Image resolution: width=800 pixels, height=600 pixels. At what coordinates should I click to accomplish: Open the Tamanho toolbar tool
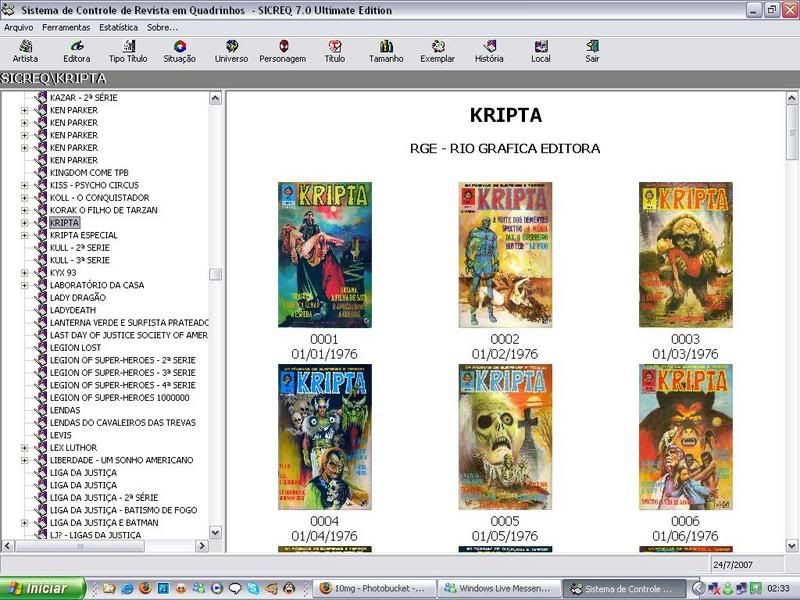(386, 51)
